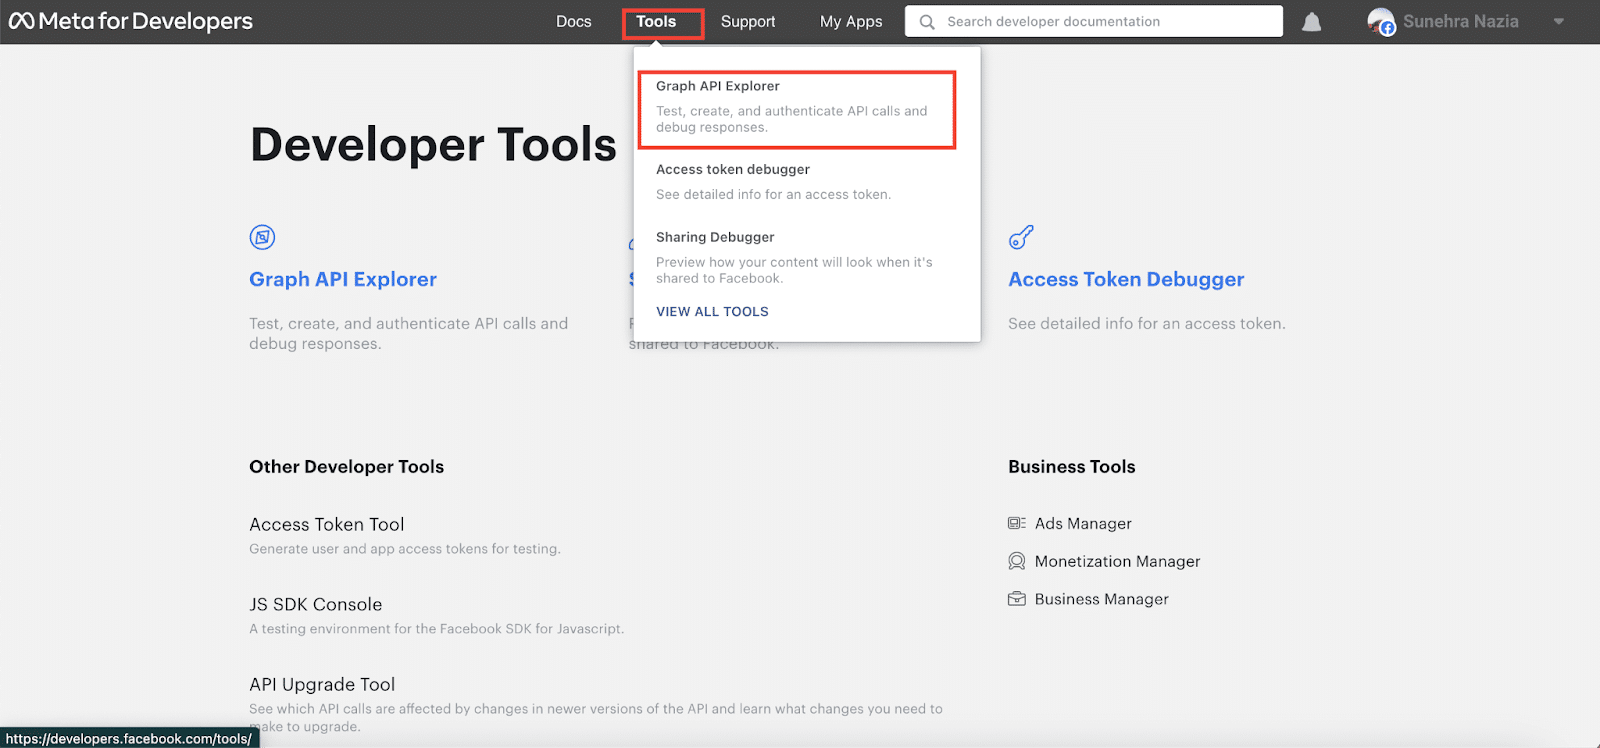1600x748 pixels.
Task: Select Graph API Explorer in dropdown menu
Action: click(x=718, y=87)
